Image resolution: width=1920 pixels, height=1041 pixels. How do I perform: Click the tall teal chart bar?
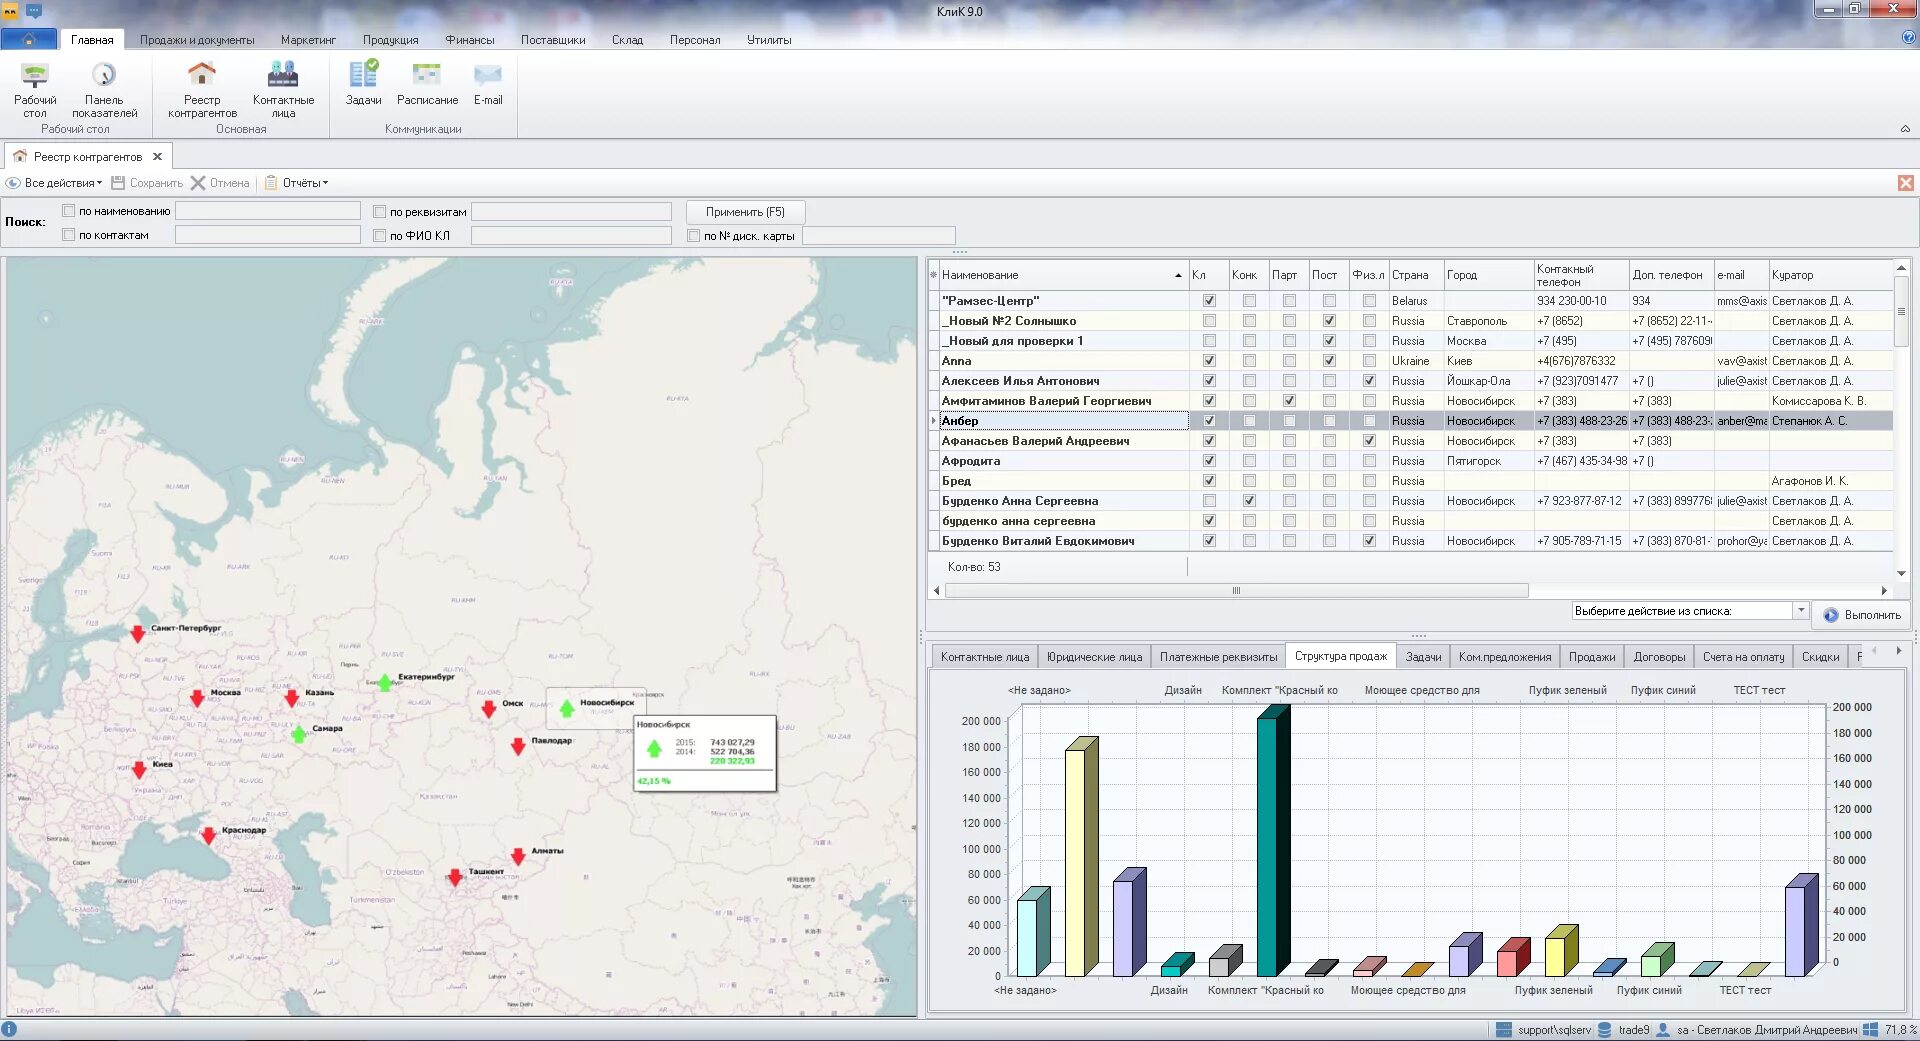point(1271,841)
